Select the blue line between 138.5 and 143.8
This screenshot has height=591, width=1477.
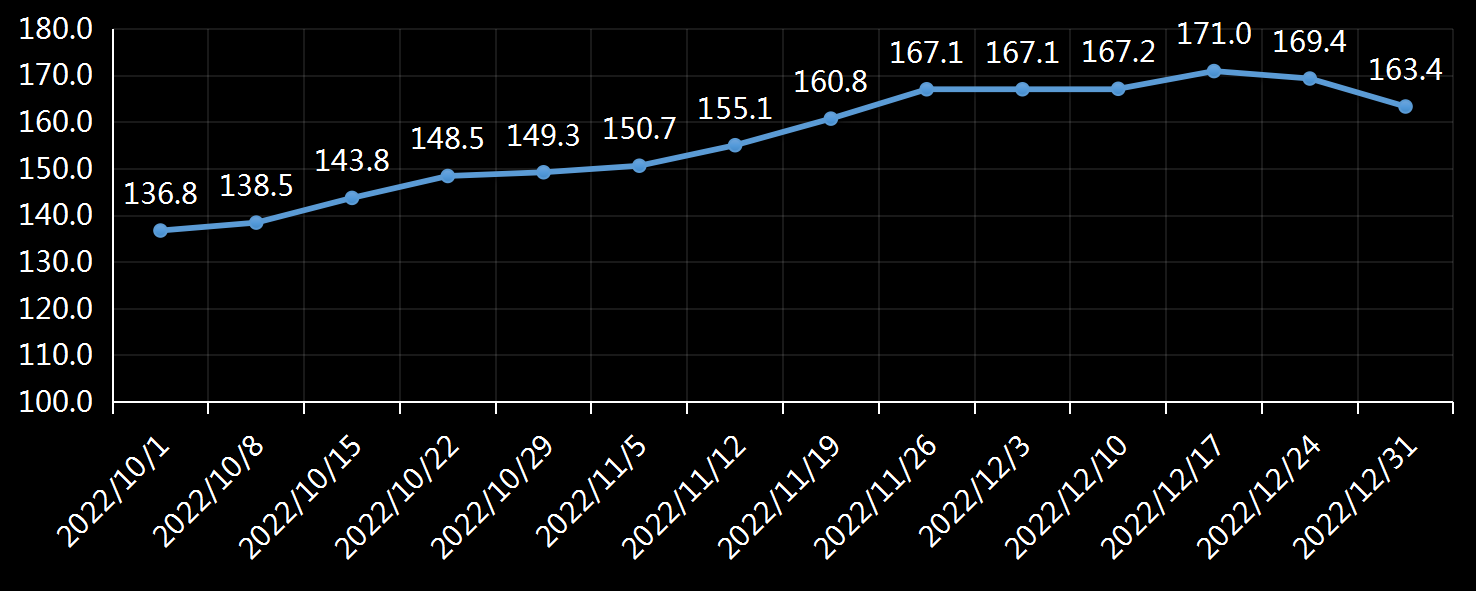coord(304,210)
